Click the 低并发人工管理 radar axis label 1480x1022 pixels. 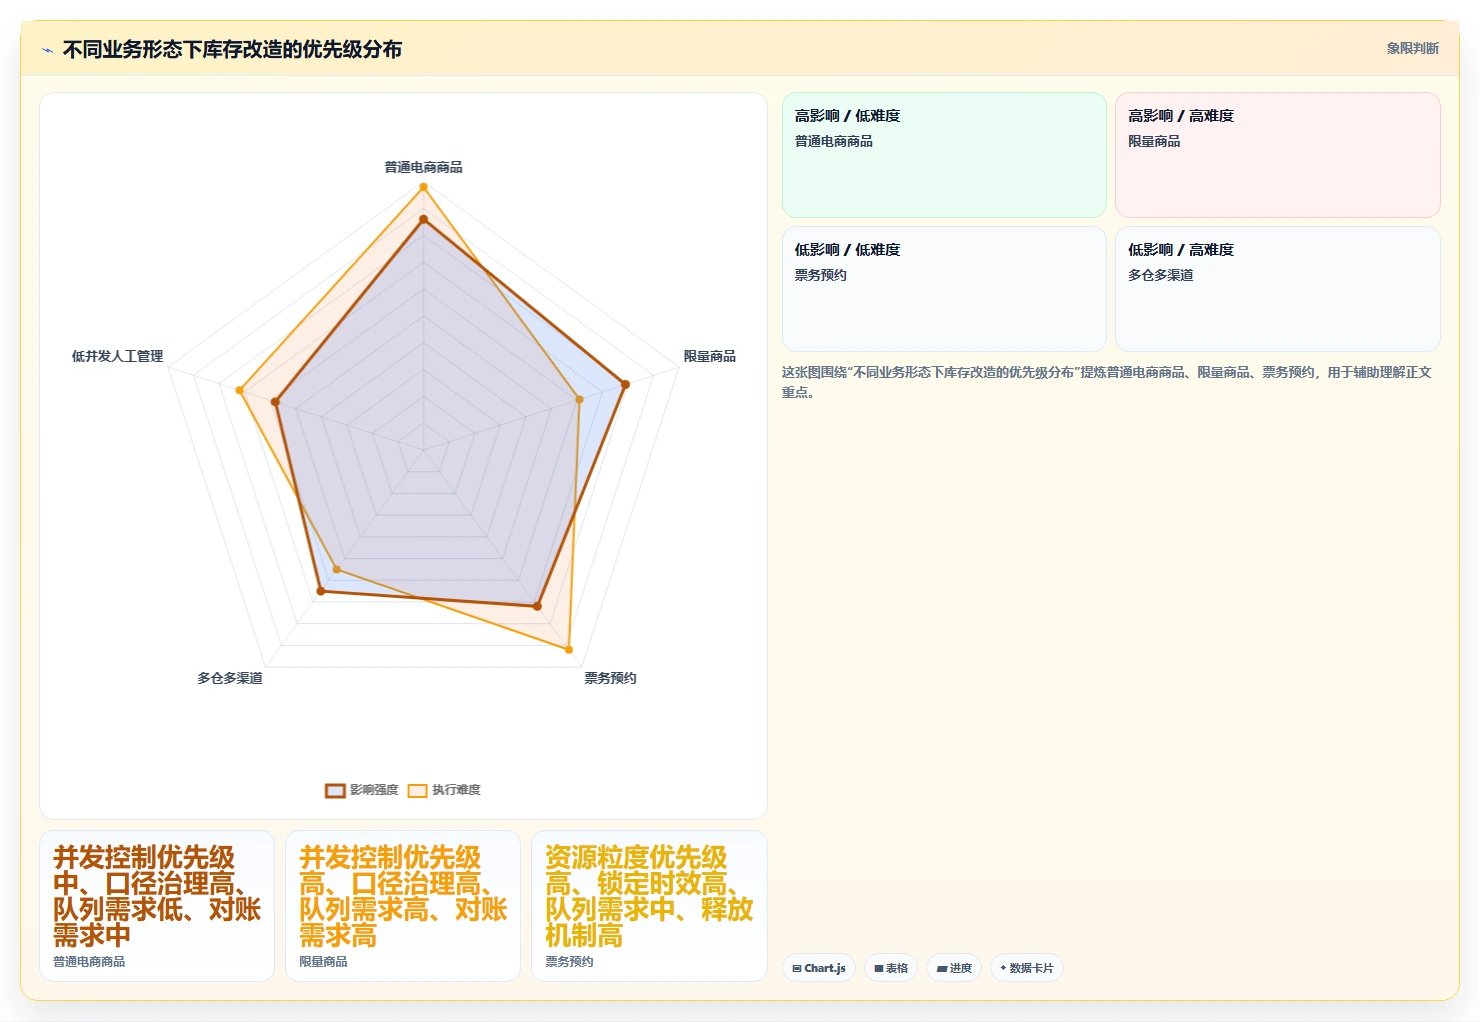[x=117, y=356]
